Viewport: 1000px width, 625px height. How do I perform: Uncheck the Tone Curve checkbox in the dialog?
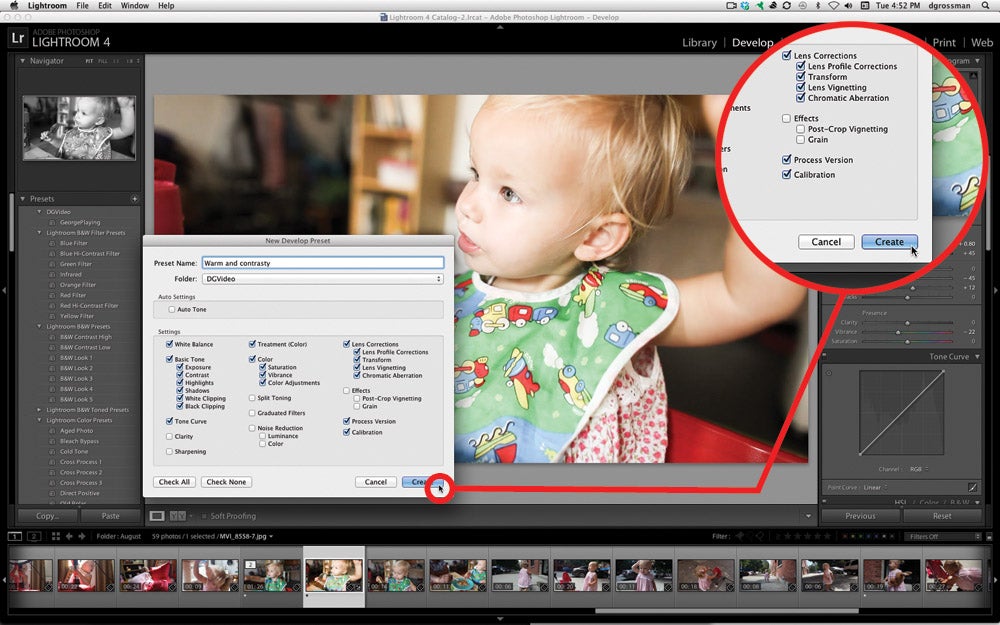169,422
